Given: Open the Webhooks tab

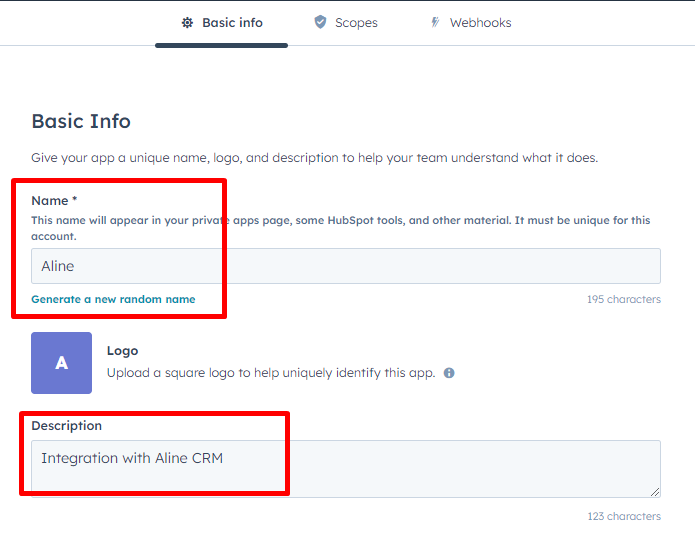Looking at the screenshot, I should pyautogui.click(x=471, y=23).
